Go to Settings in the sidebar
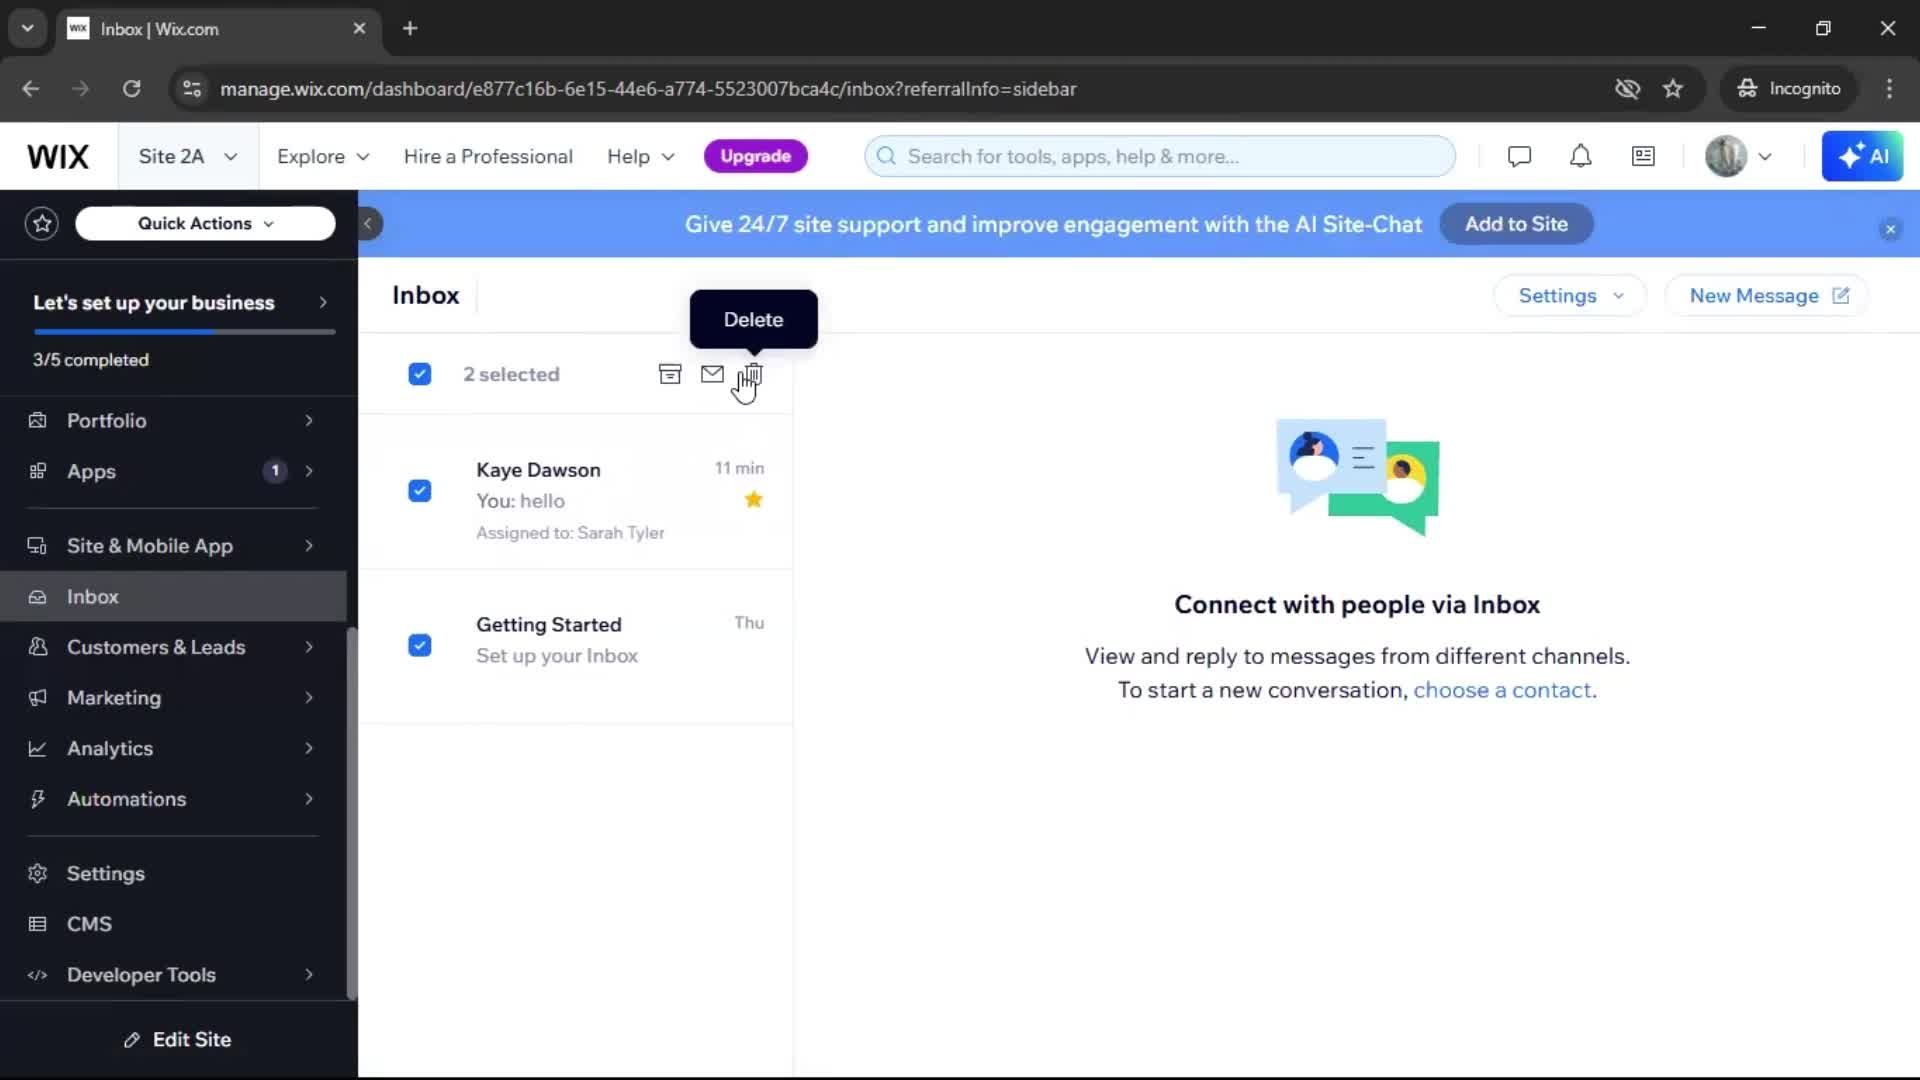The width and height of the screenshot is (1920, 1080). coord(173,874)
